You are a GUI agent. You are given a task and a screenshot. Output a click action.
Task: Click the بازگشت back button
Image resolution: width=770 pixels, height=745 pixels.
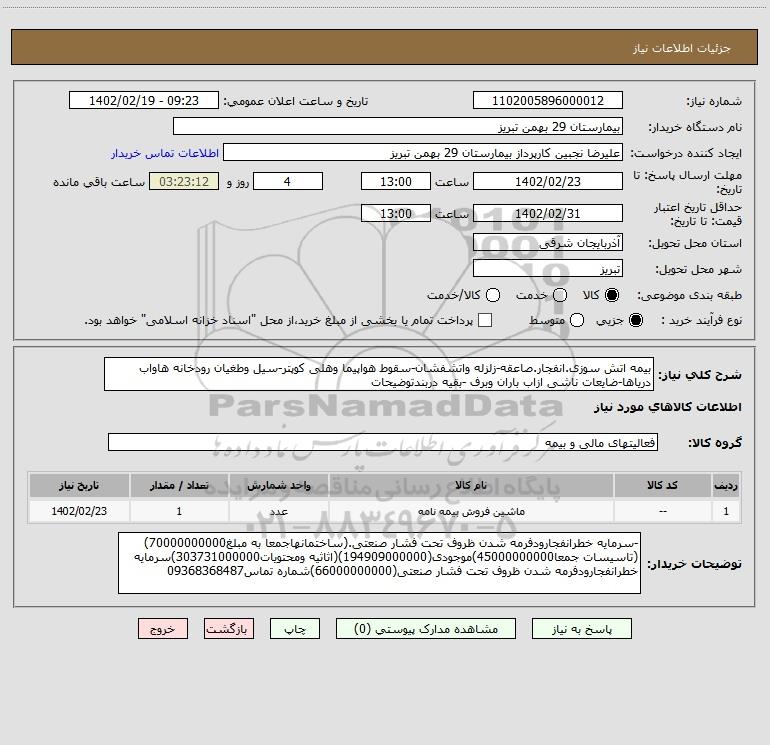[x=229, y=629]
